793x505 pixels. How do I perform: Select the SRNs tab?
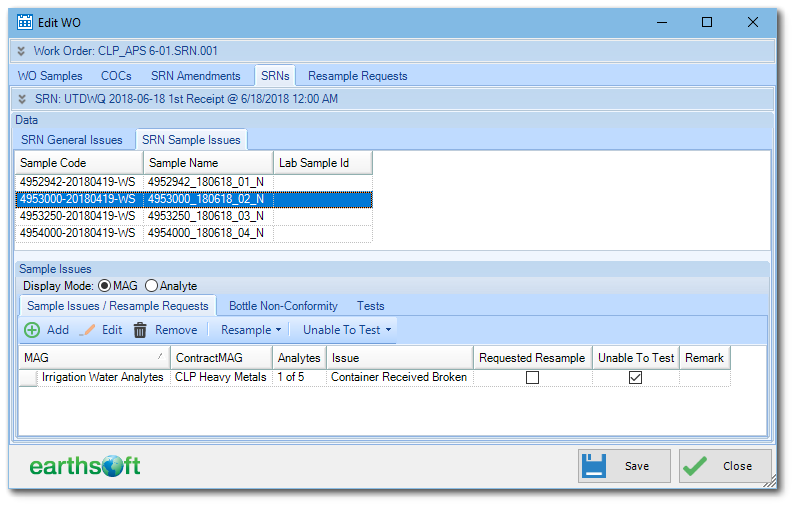click(x=275, y=76)
